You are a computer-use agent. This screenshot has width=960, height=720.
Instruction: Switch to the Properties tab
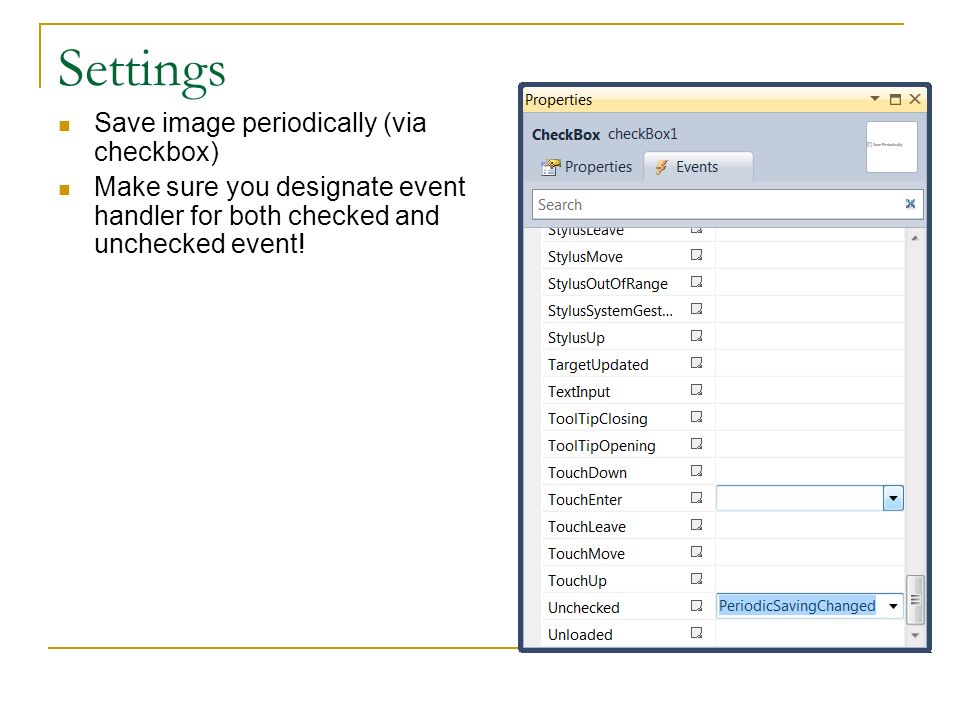[587, 167]
